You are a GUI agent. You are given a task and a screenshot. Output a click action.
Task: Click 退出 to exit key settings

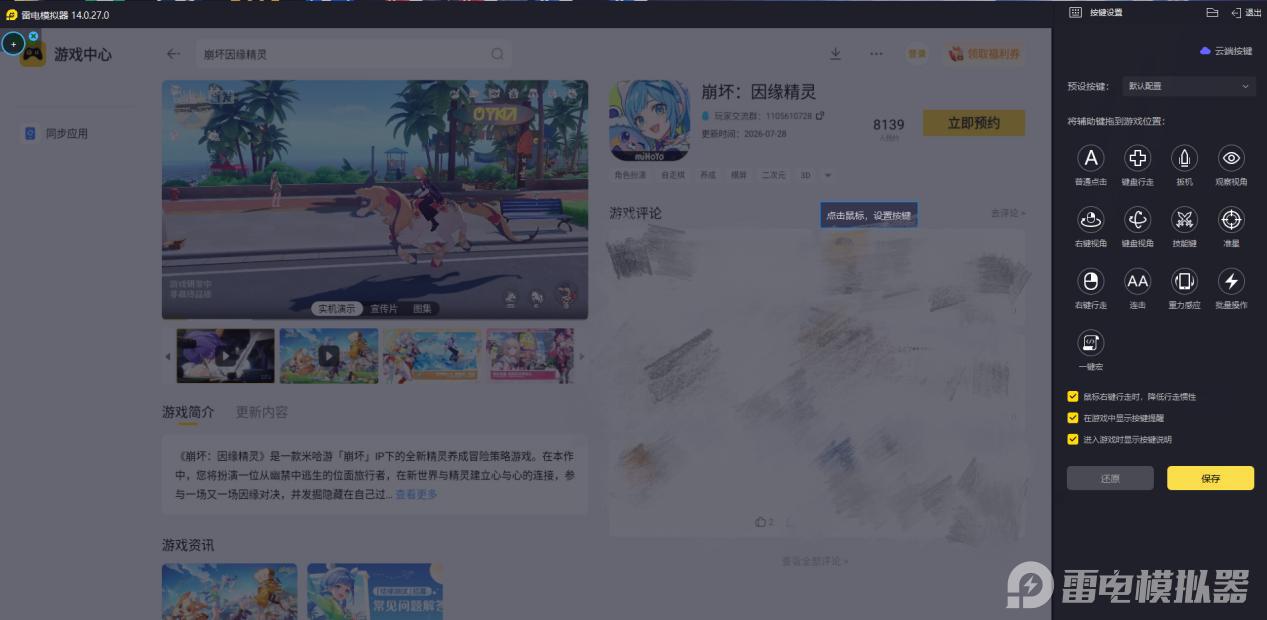click(1247, 13)
